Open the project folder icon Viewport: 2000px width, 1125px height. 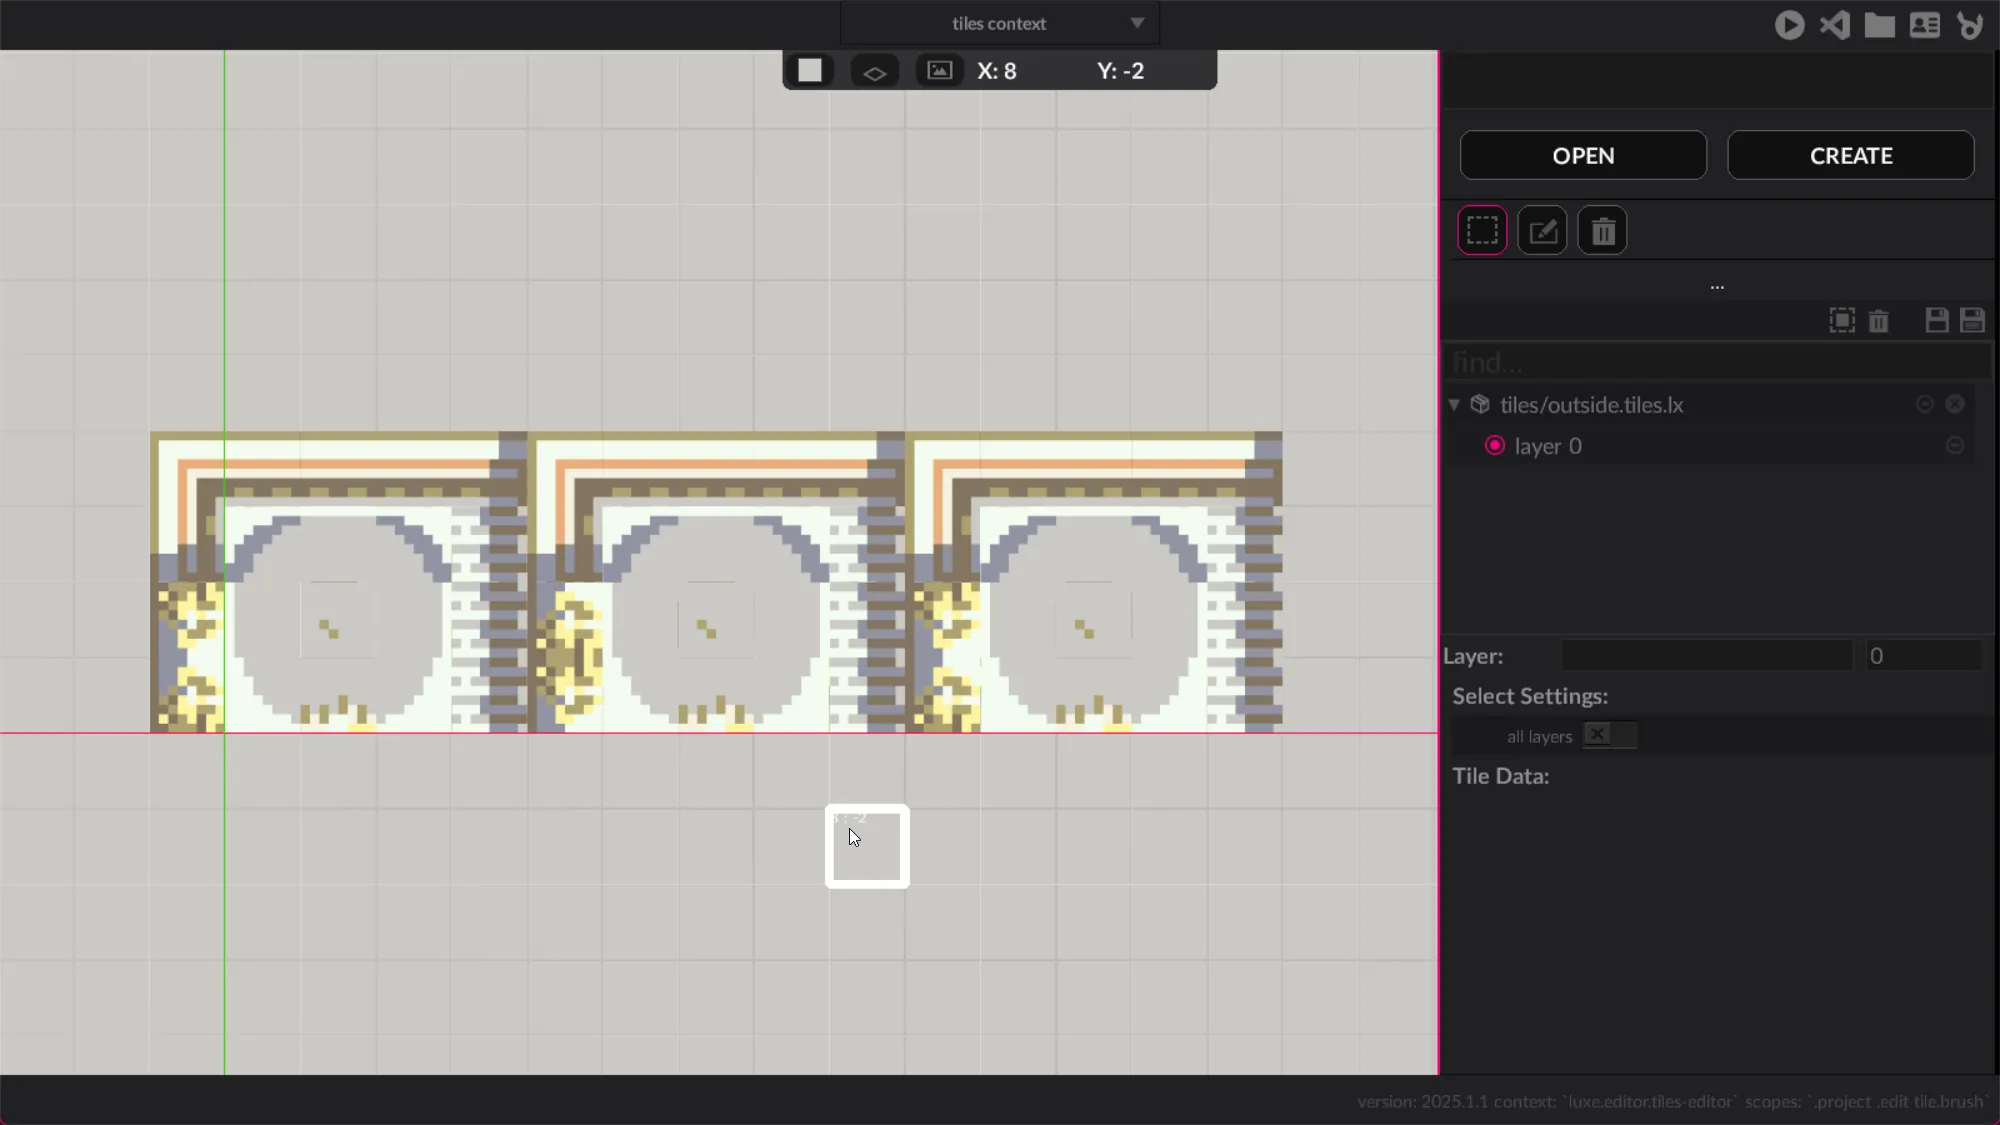coord(1880,25)
